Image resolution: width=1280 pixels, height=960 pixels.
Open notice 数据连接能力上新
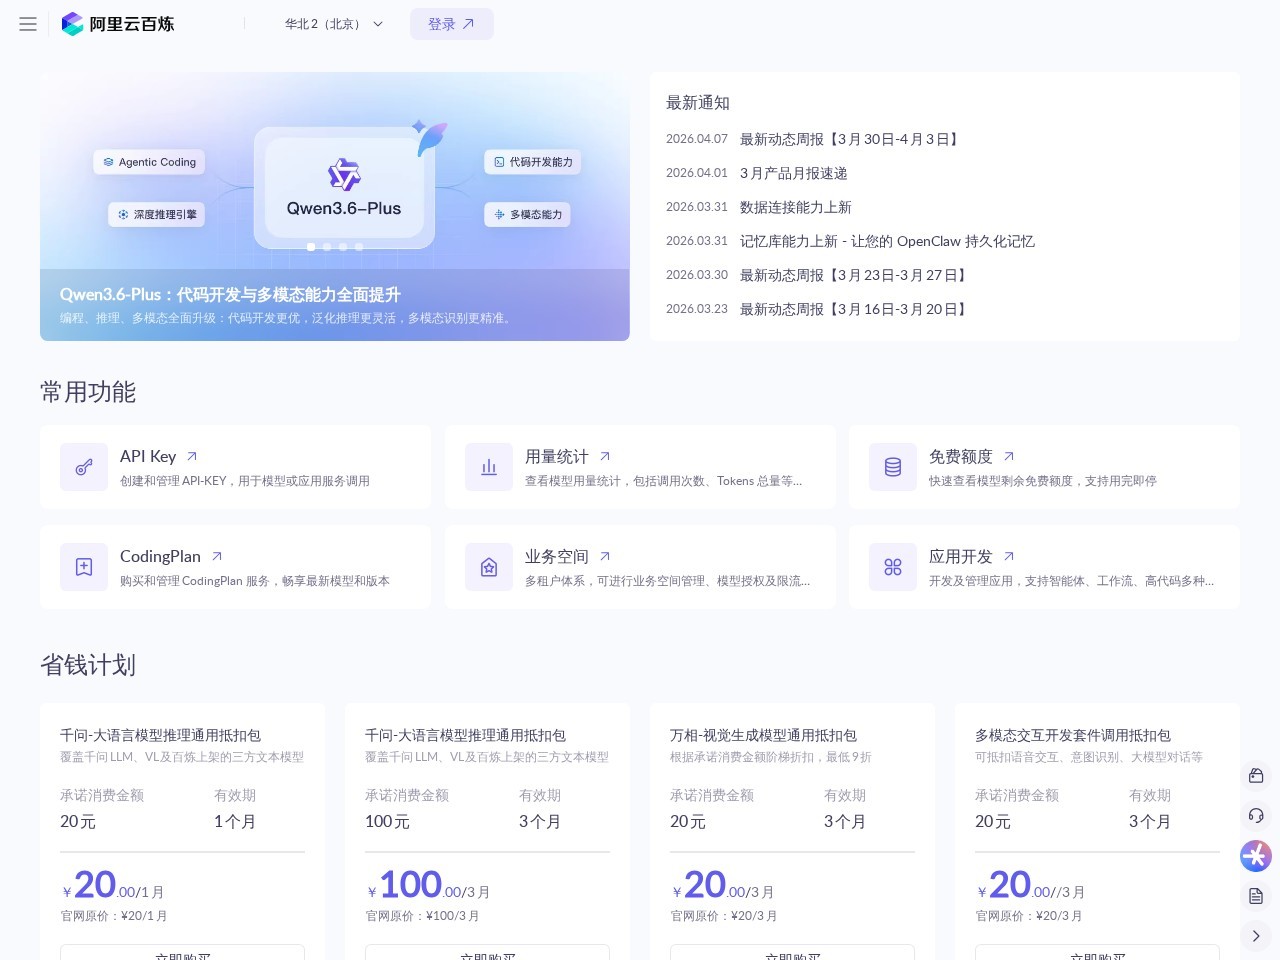795,207
